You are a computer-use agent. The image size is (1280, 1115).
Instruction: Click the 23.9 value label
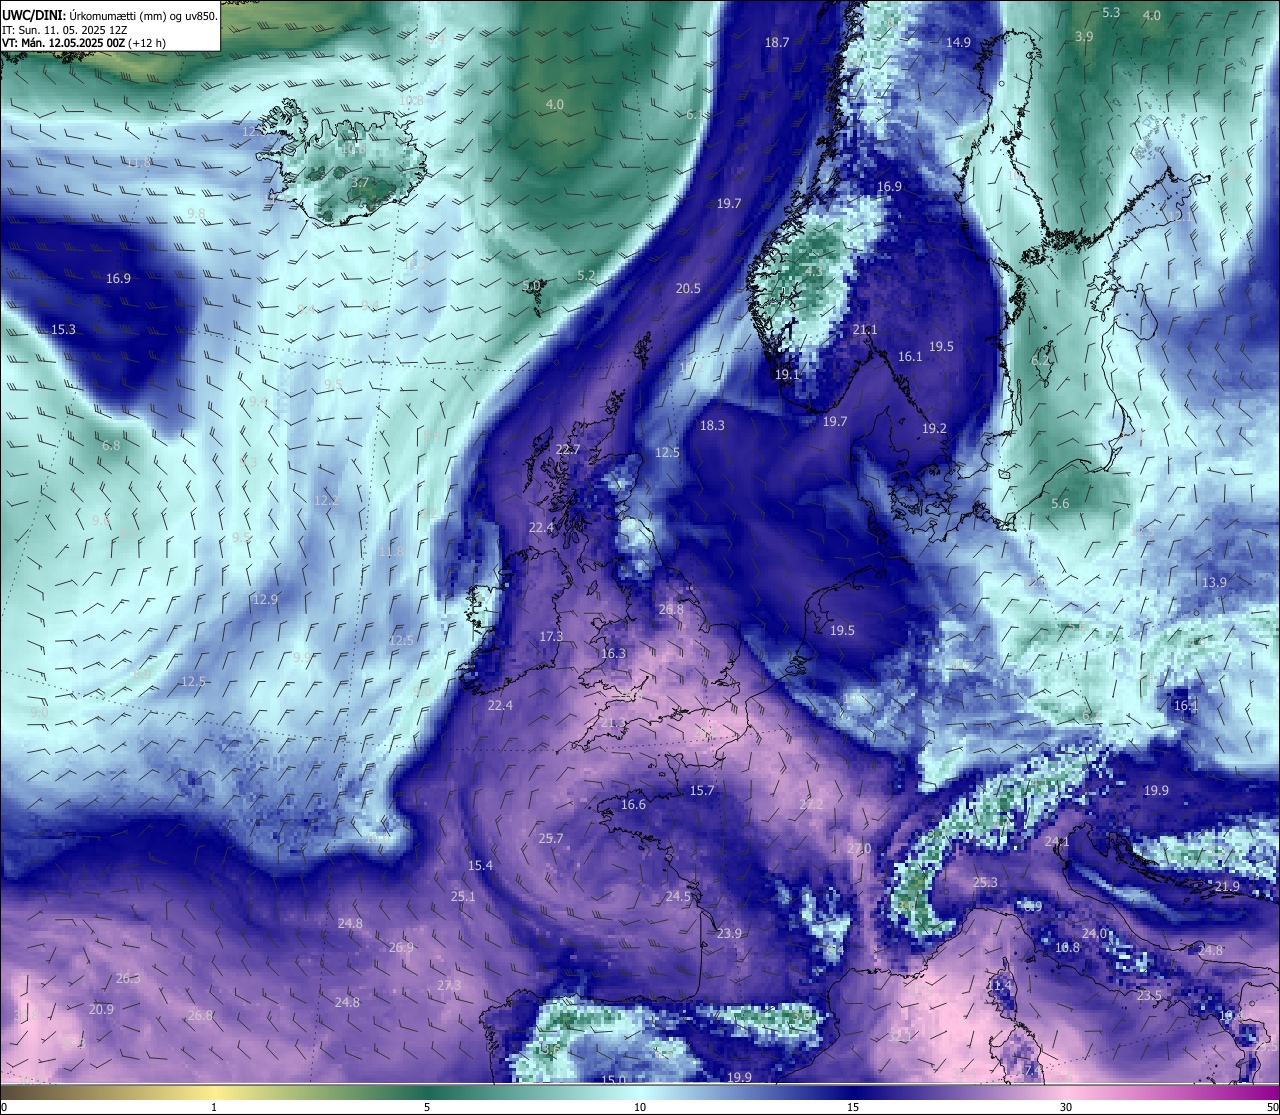[x=729, y=933]
